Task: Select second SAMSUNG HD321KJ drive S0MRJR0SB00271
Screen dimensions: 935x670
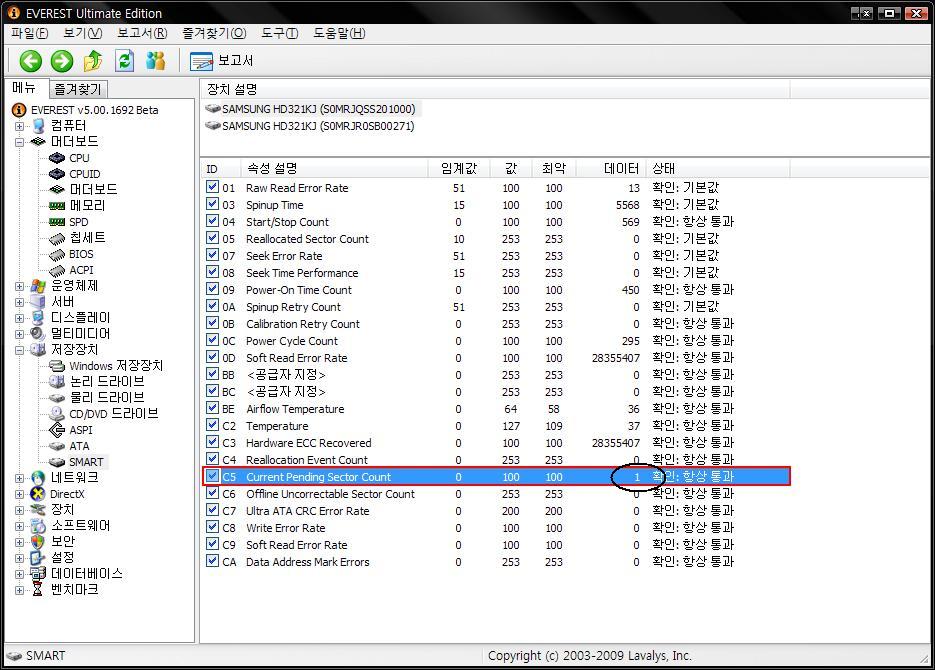Action: click(318, 126)
